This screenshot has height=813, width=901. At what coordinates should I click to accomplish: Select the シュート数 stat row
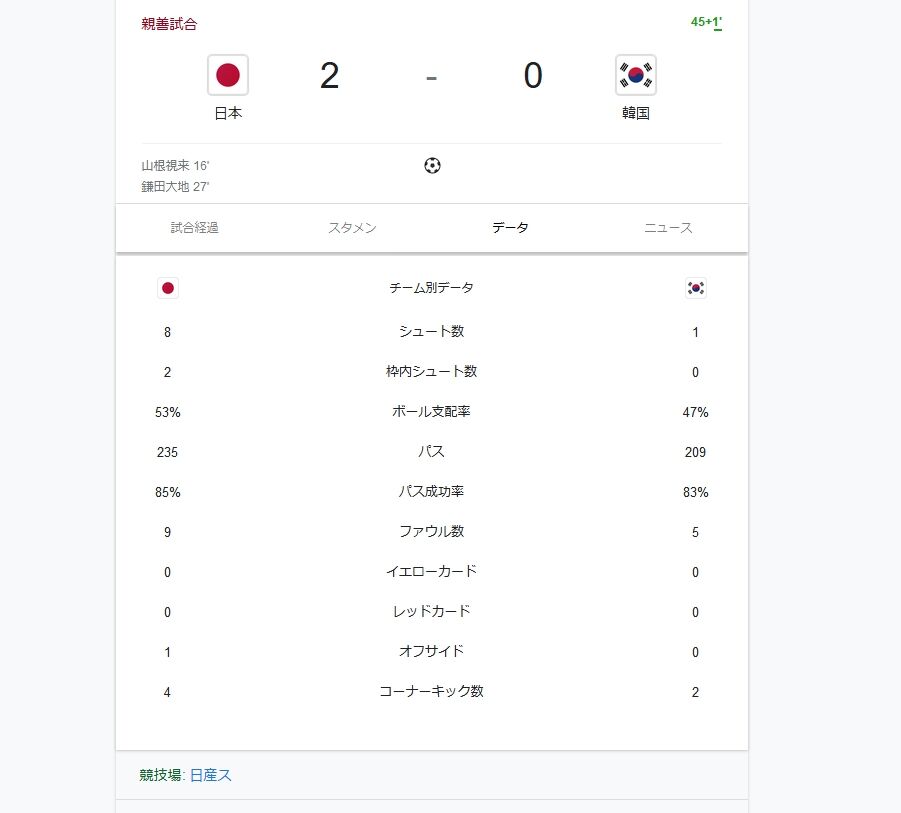point(430,332)
